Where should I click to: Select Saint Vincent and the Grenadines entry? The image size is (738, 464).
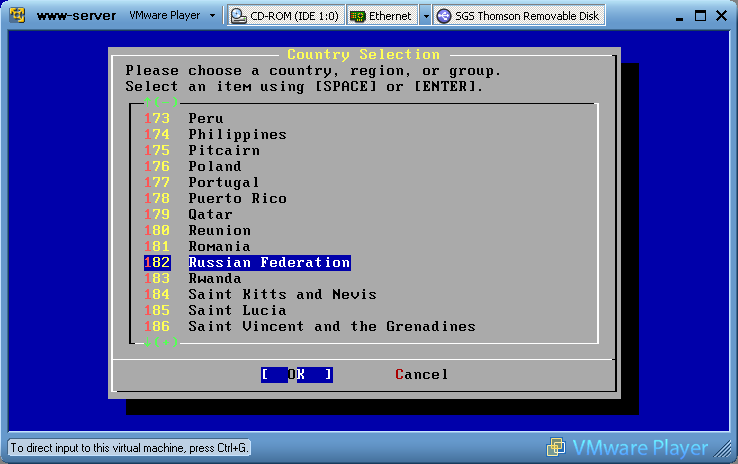tap(332, 326)
